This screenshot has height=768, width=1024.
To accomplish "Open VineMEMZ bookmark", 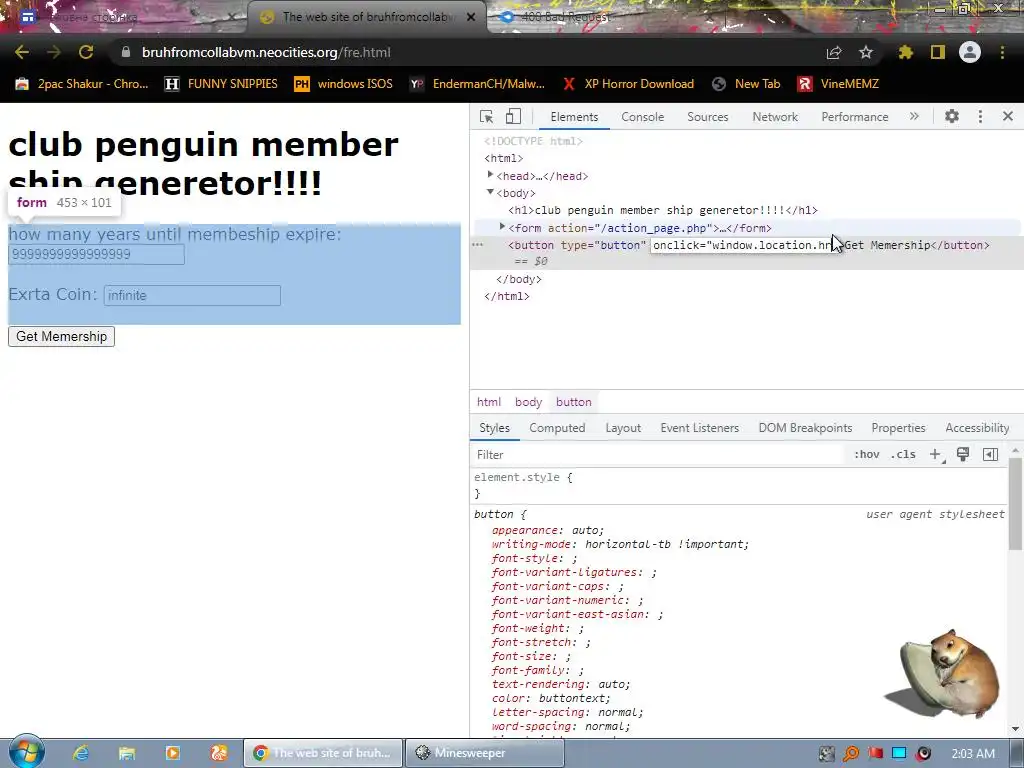I will coord(838,84).
